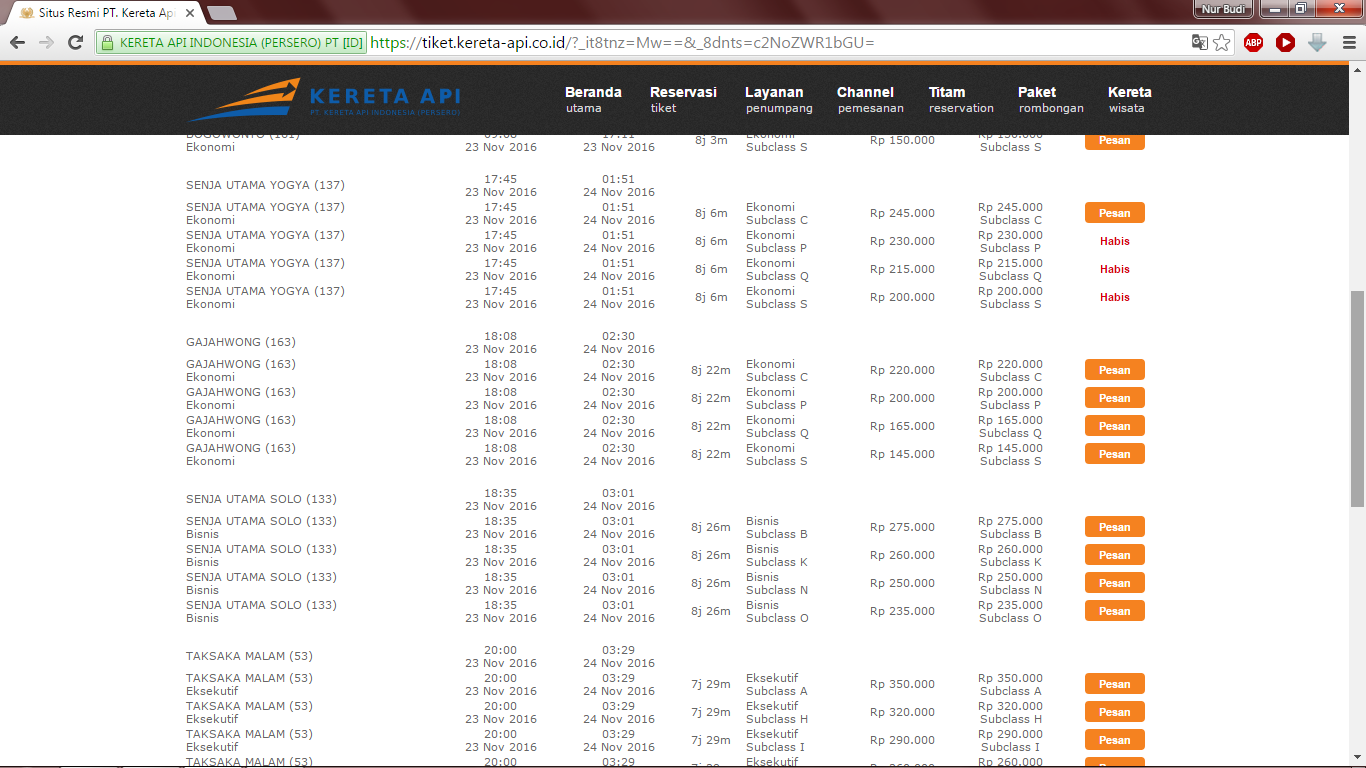The image size is (1366, 768).
Task: Click the browser Back arrow
Action: tap(17, 42)
